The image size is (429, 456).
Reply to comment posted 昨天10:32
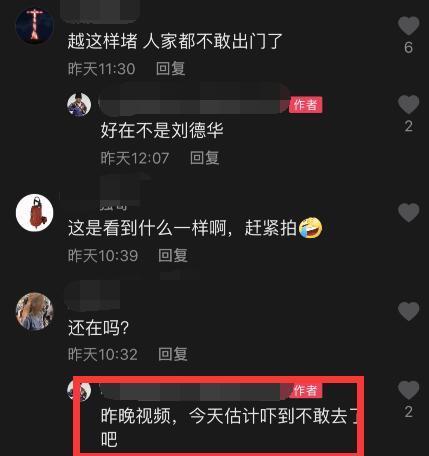[x=173, y=354]
